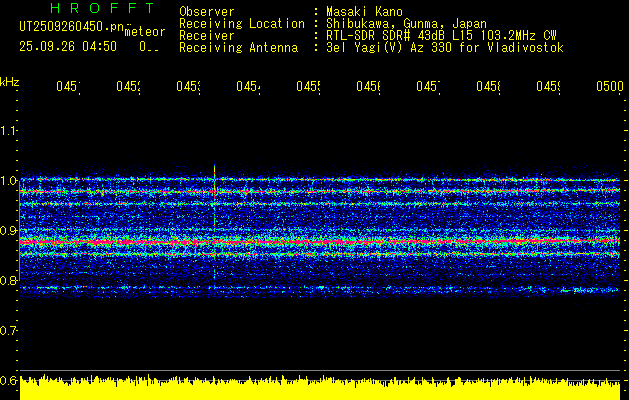Click the RTL-SDR SDR# 43dB receiver details
This screenshot has width=629, height=400.
click(441, 36)
